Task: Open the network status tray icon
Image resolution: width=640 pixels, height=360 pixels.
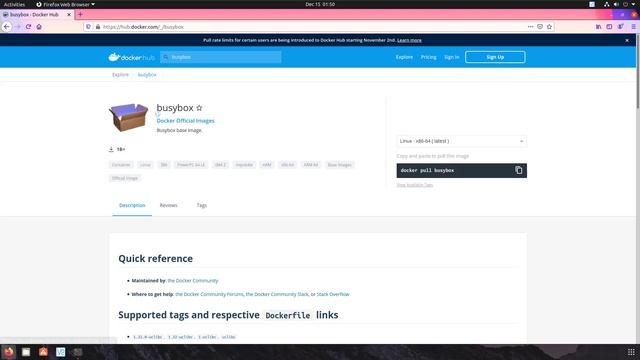Action: tap(607, 4)
